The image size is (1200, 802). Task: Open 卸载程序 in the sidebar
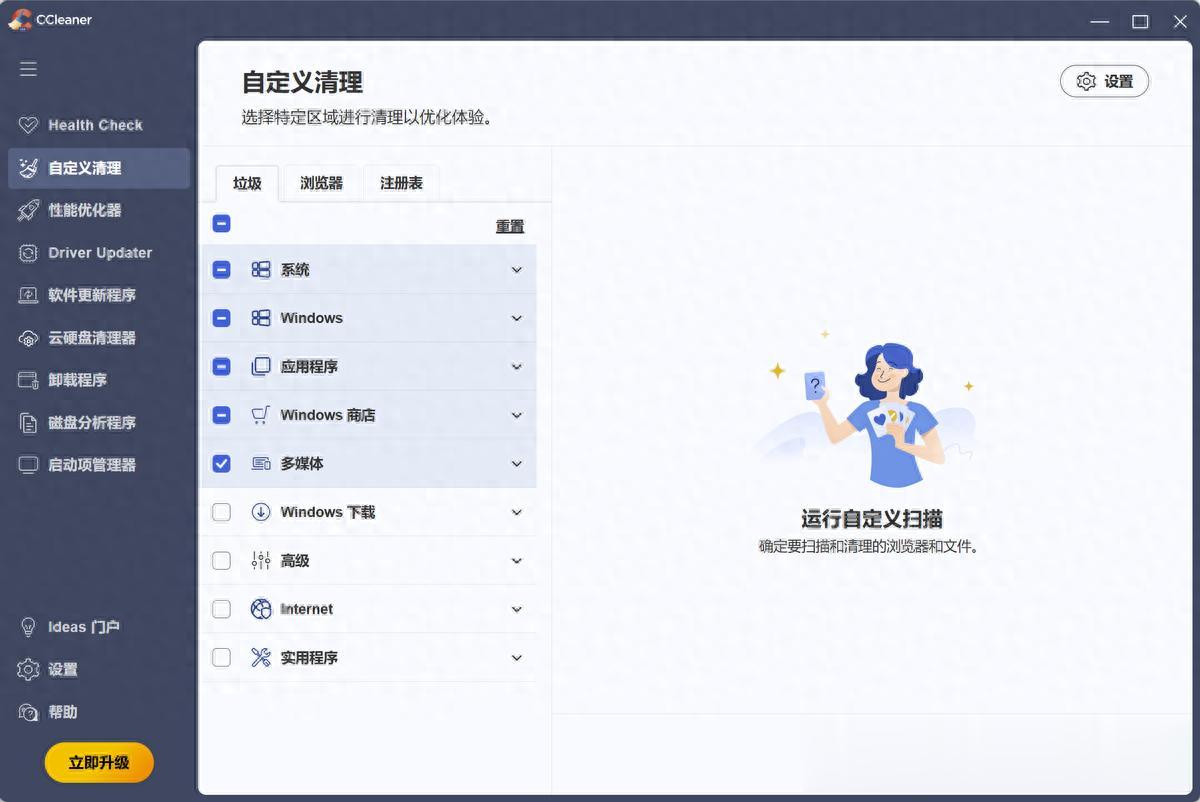(x=98, y=380)
